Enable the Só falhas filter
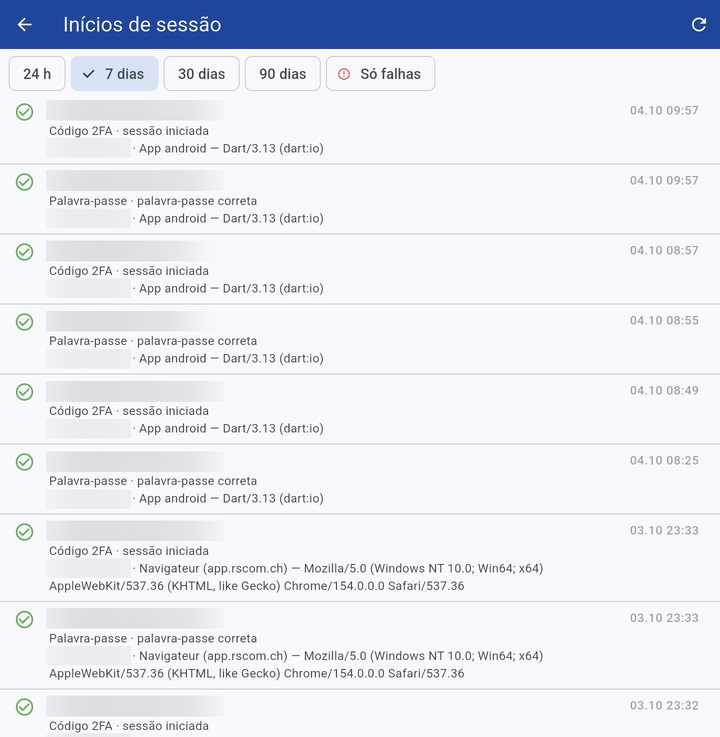Screen dimensions: 720x737 [x=381, y=74]
